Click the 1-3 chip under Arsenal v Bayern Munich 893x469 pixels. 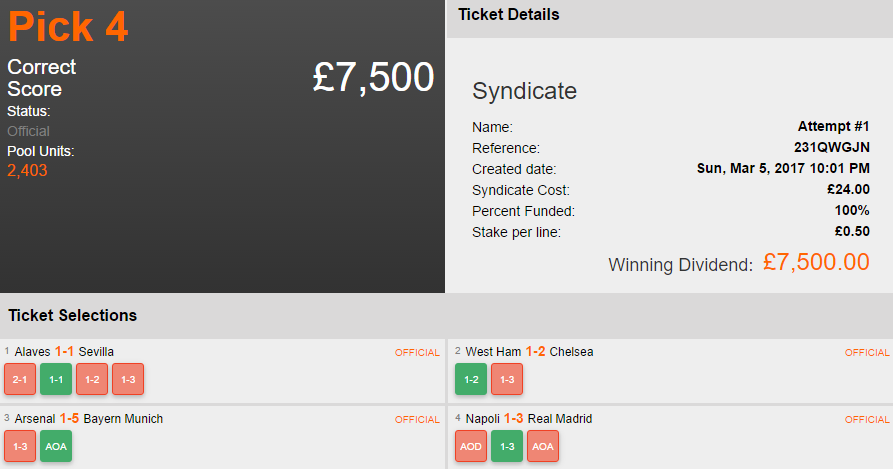click(20, 445)
